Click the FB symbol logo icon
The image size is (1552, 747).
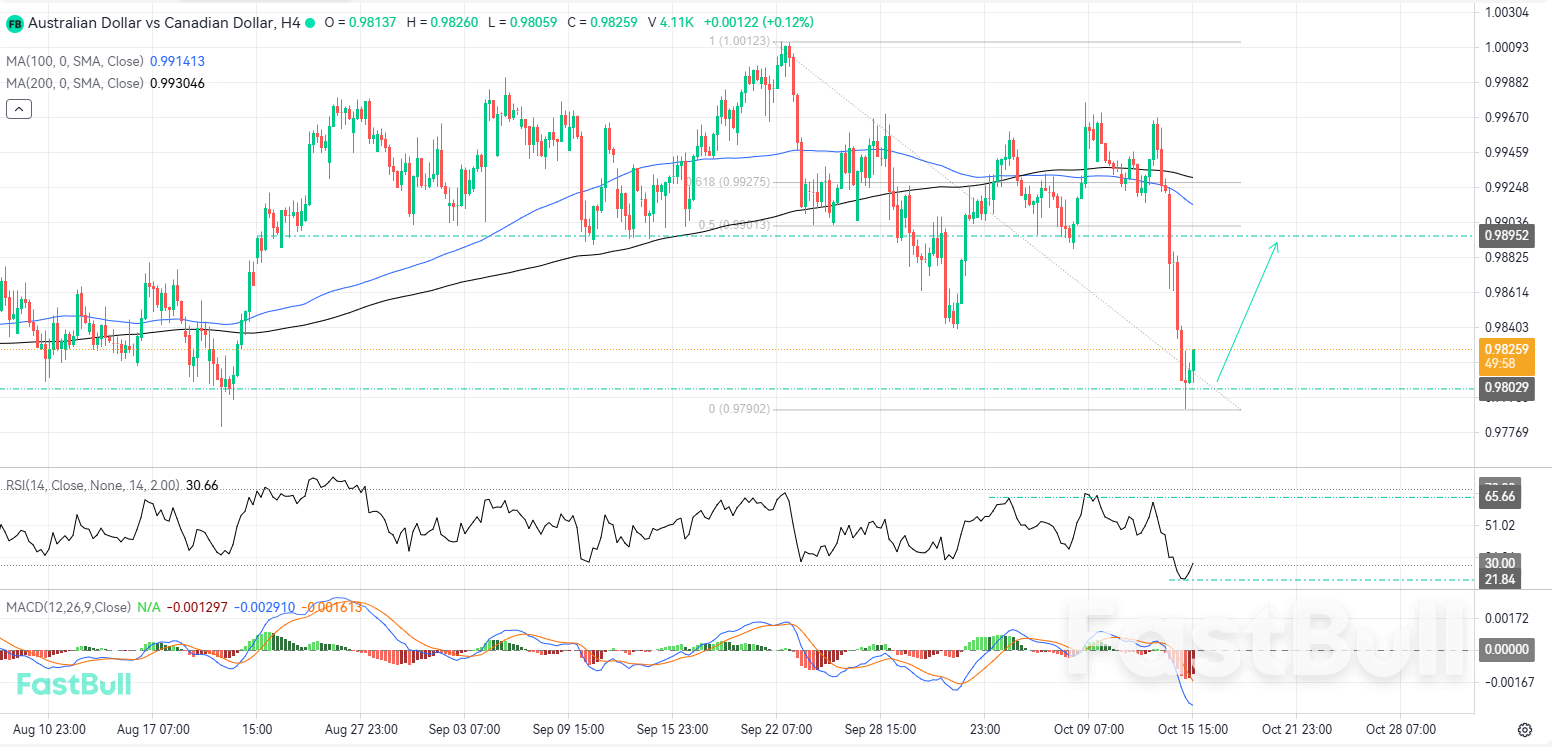point(15,22)
